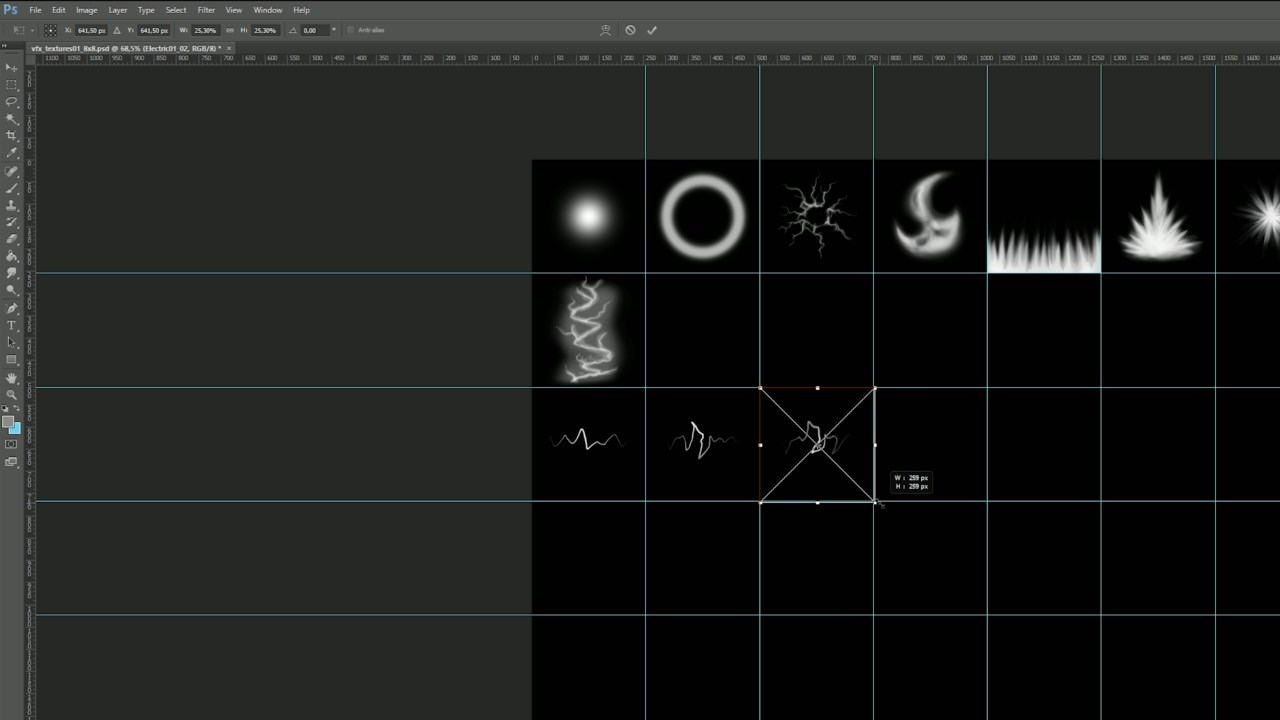Click the width percentage input field
The width and height of the screenshot is (1280, 720).
click(x=205, y=30)
